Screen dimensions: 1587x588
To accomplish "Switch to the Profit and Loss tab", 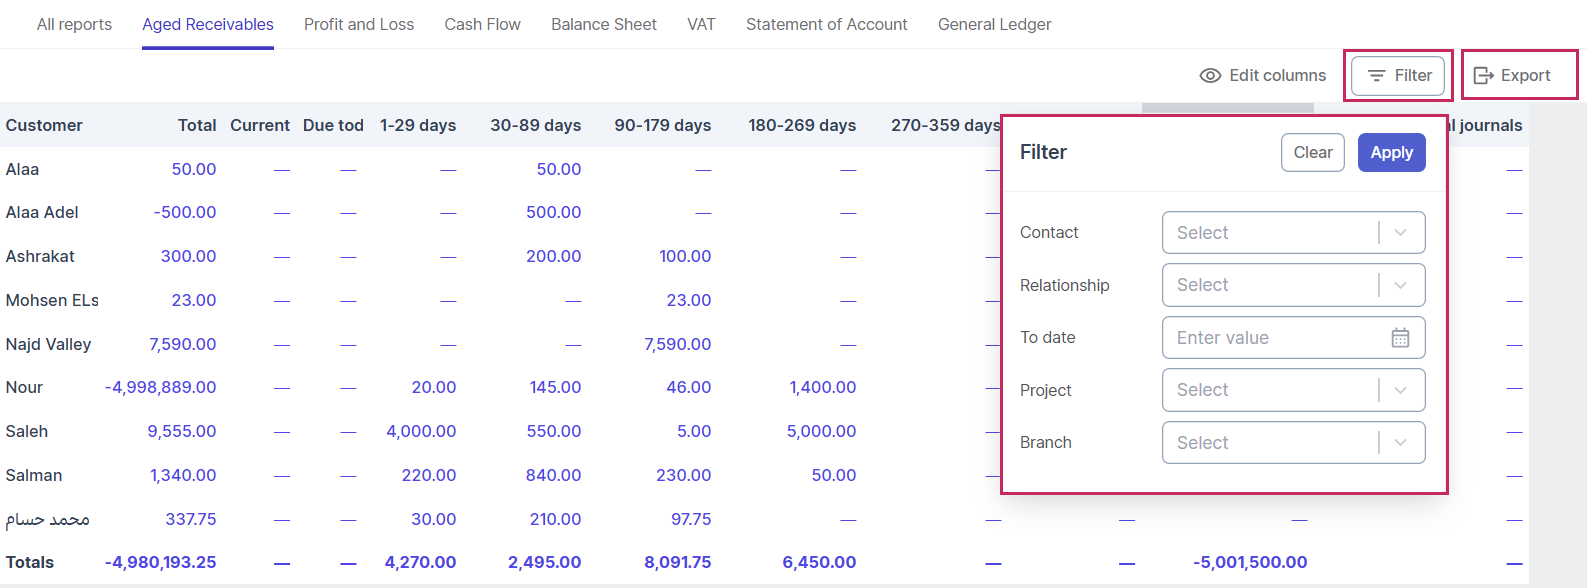I will pyautogui.click(x=359, y=24).
